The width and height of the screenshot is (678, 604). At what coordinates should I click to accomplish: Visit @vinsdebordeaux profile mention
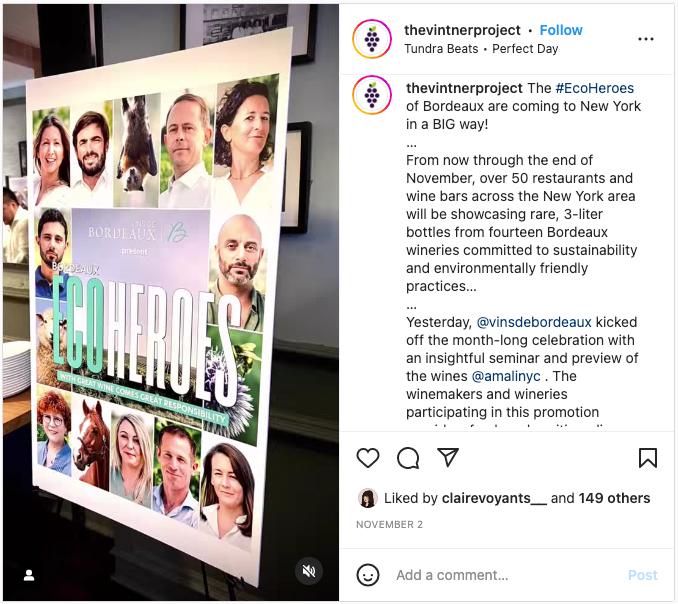534,322
